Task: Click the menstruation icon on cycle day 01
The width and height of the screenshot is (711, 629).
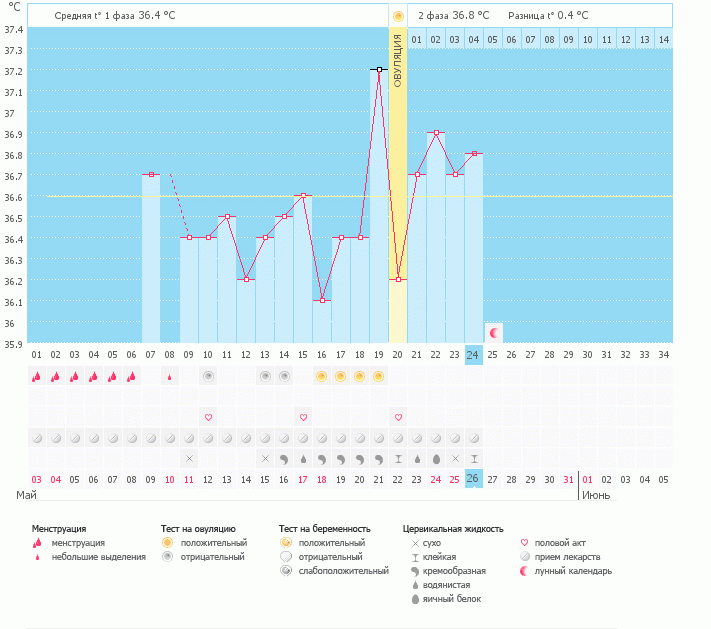Action: tap(37, 377)
